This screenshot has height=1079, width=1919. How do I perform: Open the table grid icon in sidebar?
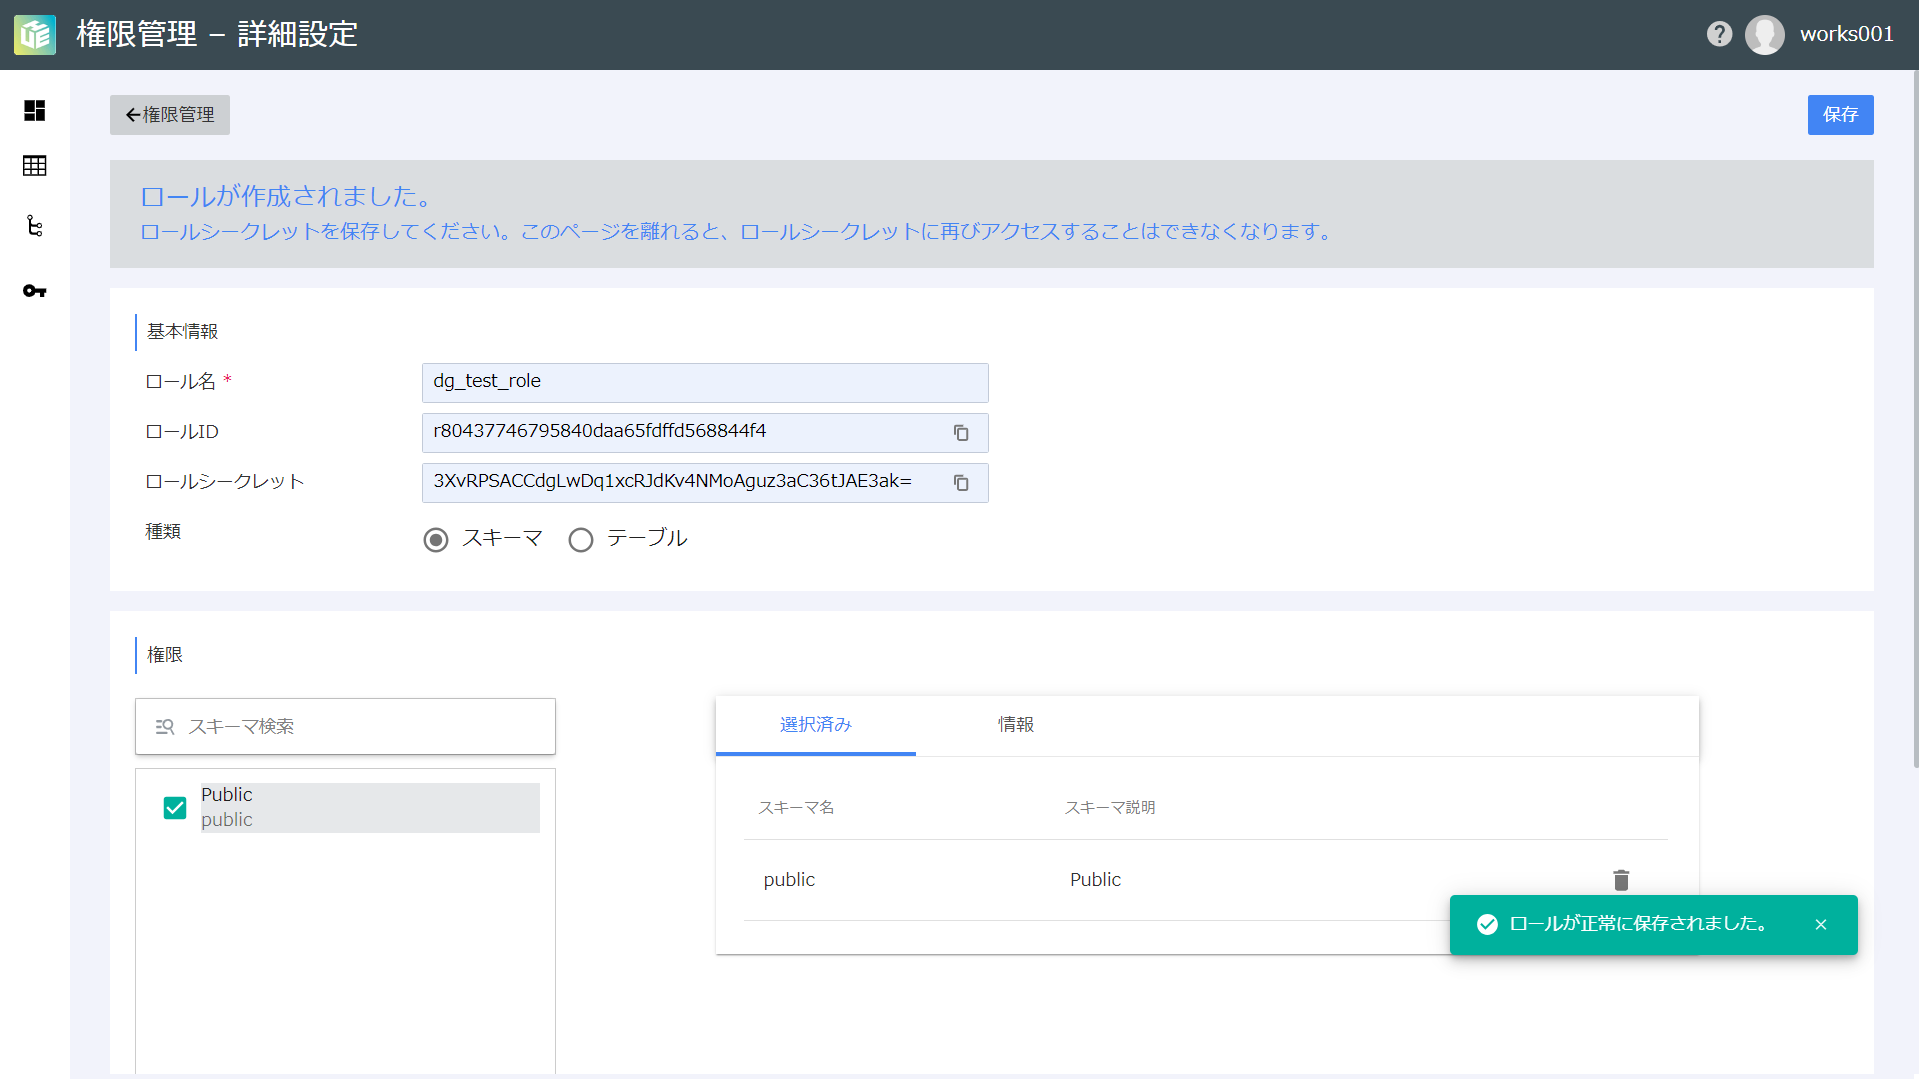click(x=35, y=166)
